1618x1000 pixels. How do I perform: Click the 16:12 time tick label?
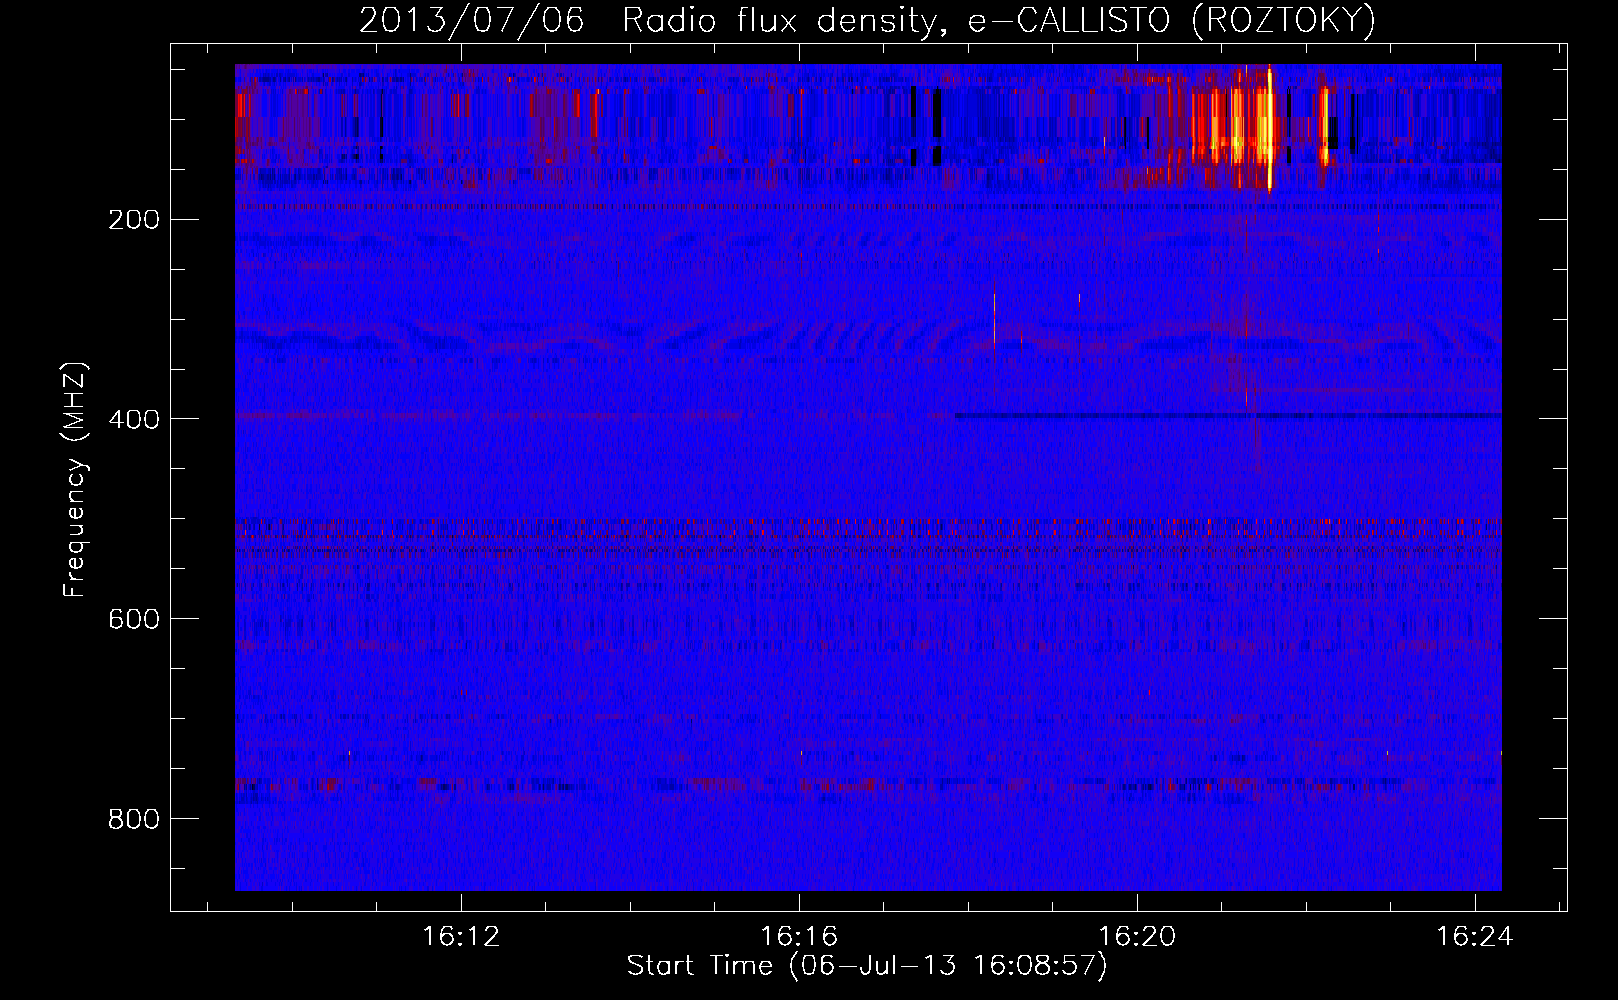point(461,936)
